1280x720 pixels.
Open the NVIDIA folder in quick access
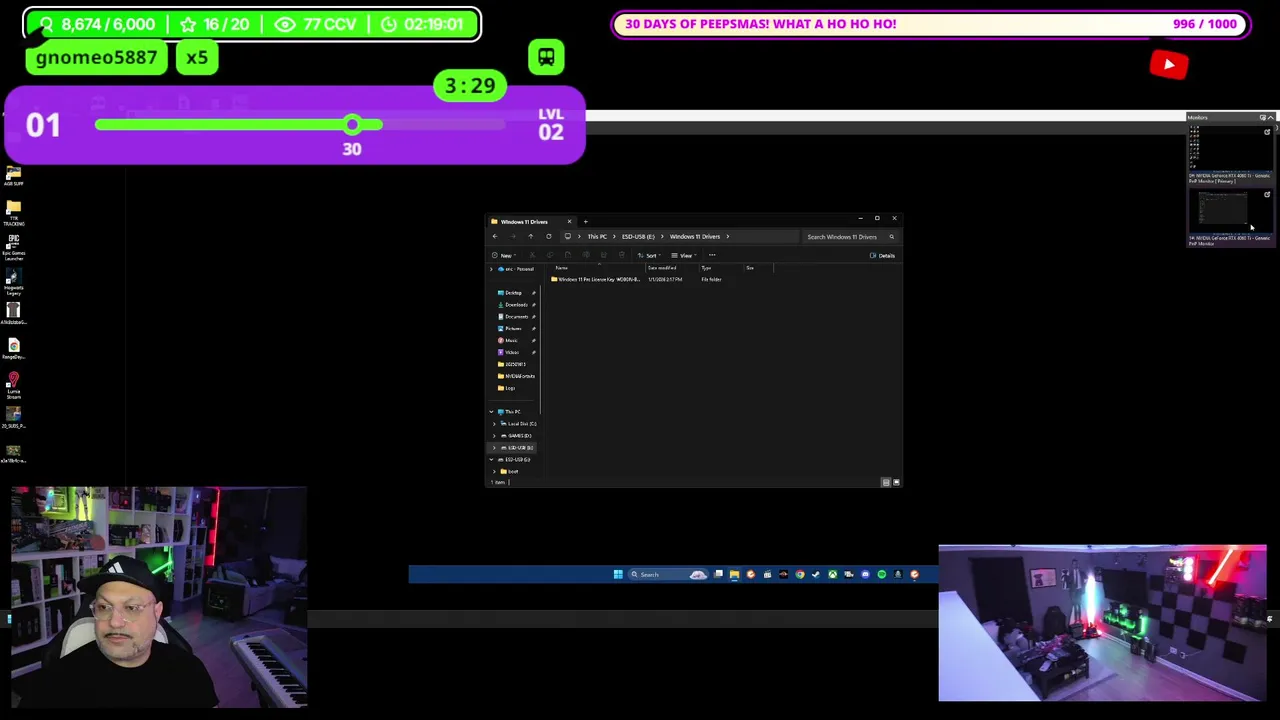[518, 376]
